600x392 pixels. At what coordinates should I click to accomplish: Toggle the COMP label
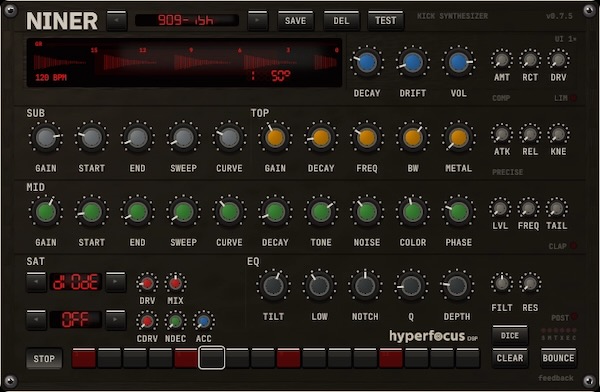[501, 98]
